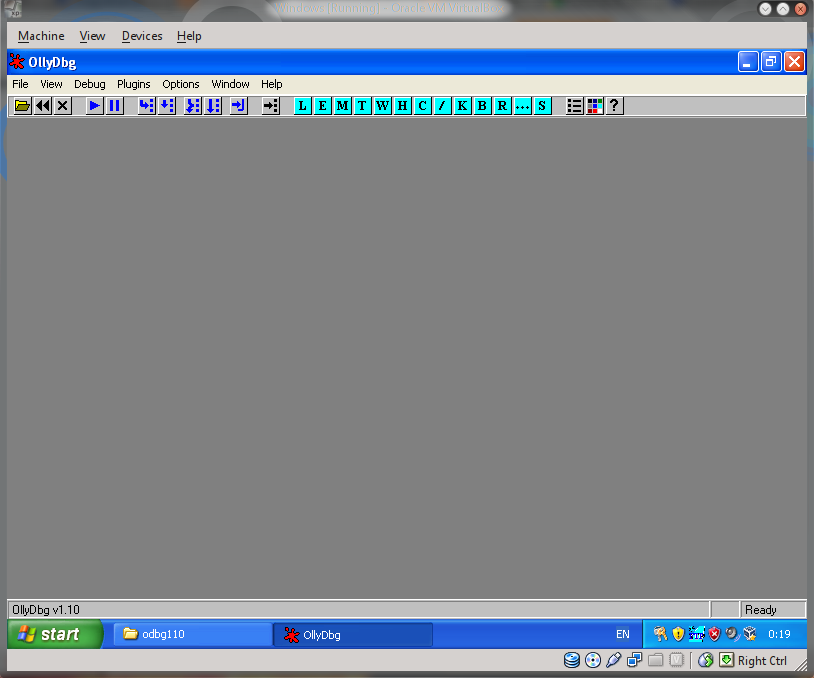Click the VirtualBox USB status icon

614,660
